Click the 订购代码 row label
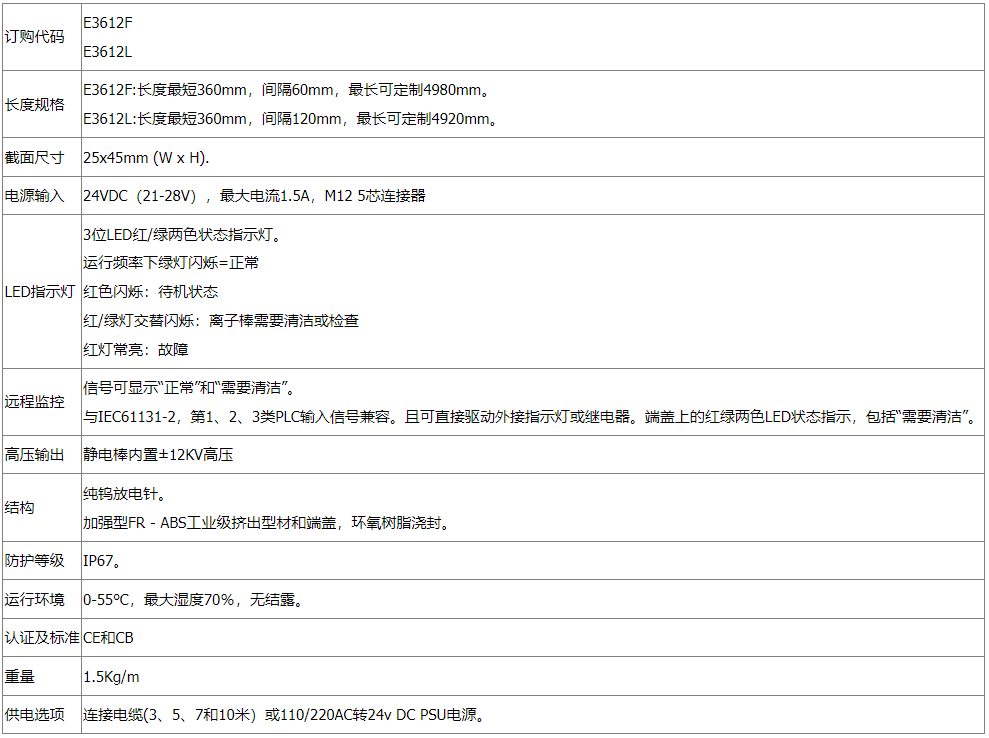This screenshot has height=738, width=989. click(x=35, y=37)
